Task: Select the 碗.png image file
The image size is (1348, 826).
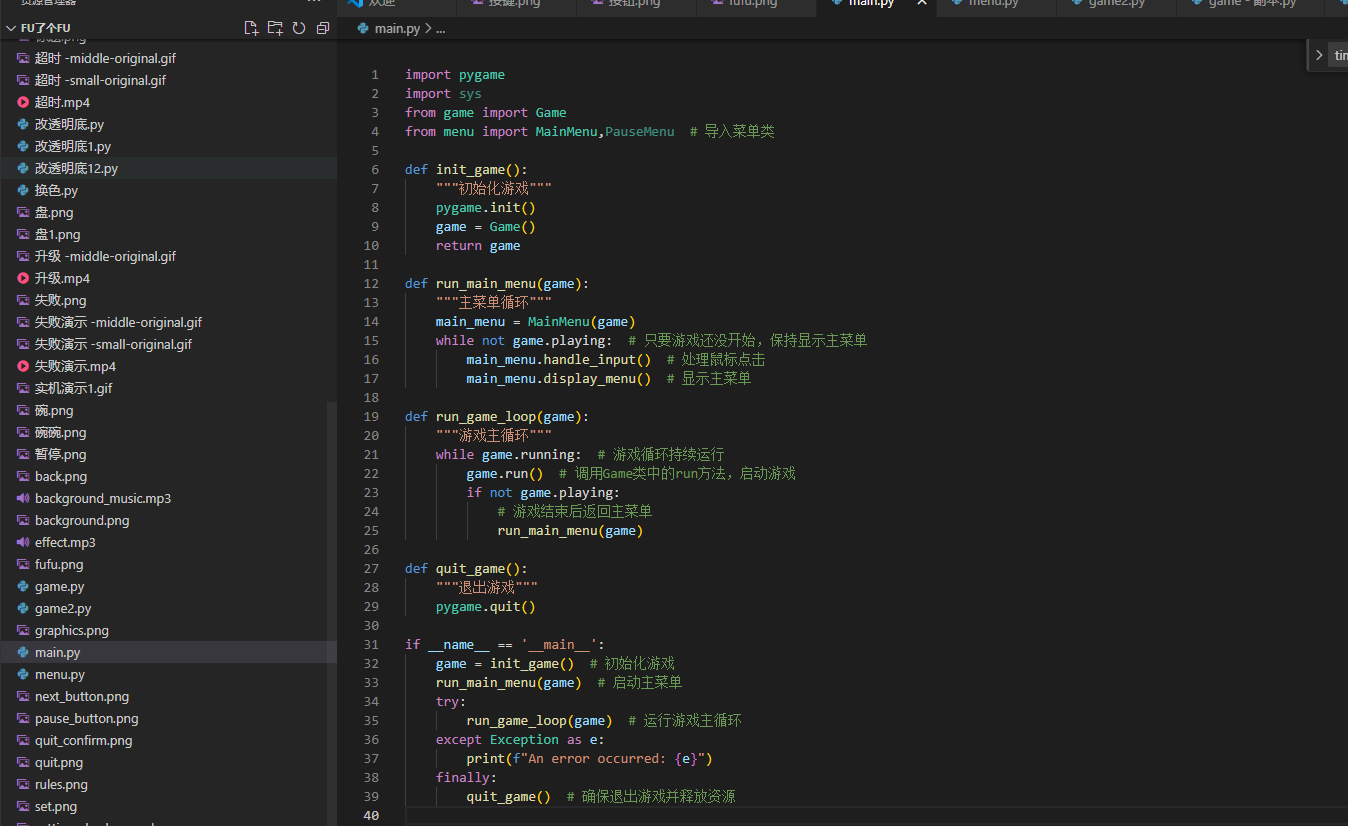Action: (168, 410)
